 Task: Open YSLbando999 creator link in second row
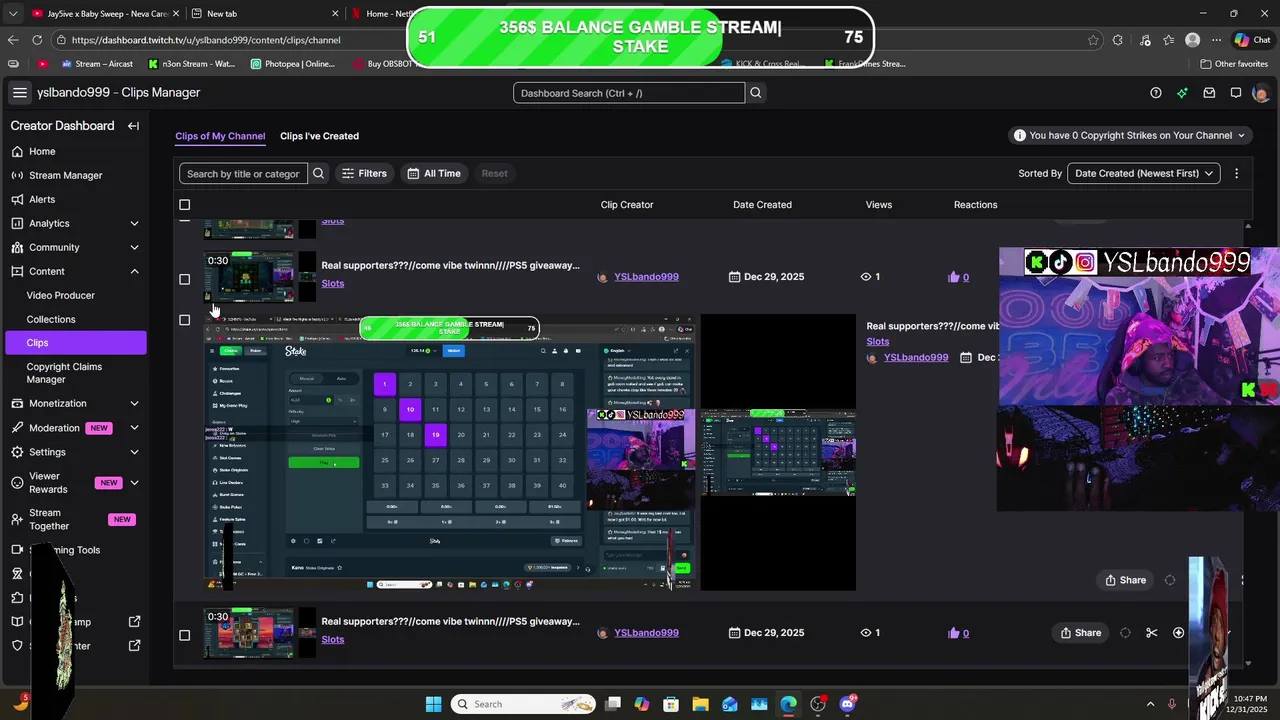[x=646, y=277]
